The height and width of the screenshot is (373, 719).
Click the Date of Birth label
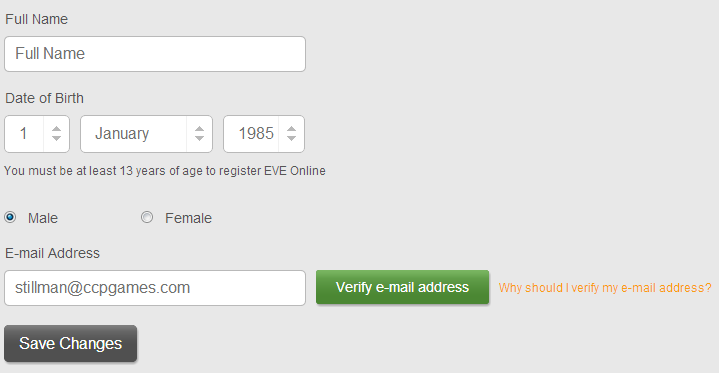coord(44,98)
